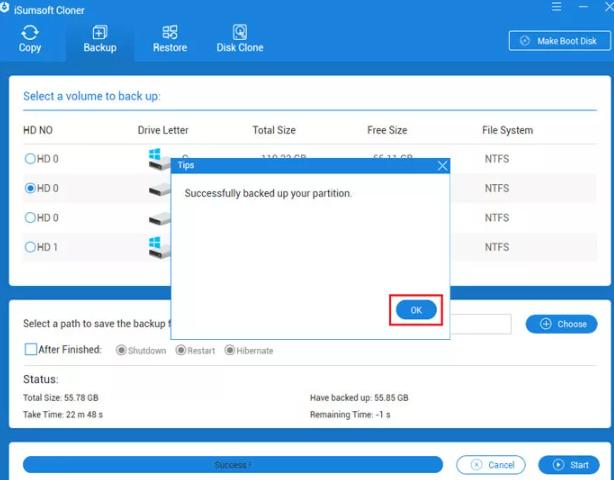Viewport: 614px width, 480px height.
Task: Choose the Restart radio option
Action: click(181, 350)
